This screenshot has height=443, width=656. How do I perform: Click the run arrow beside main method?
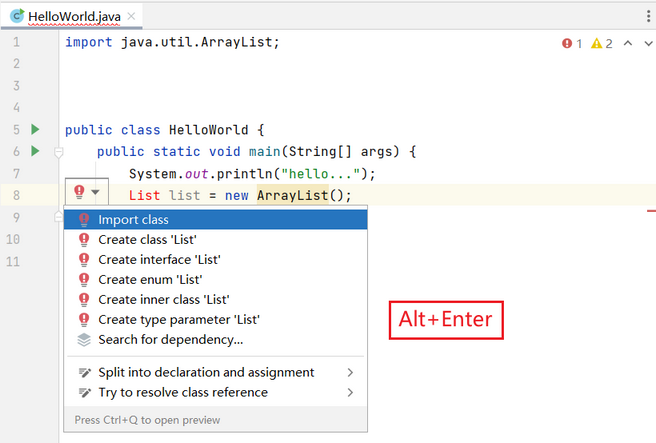pos(36,151)
